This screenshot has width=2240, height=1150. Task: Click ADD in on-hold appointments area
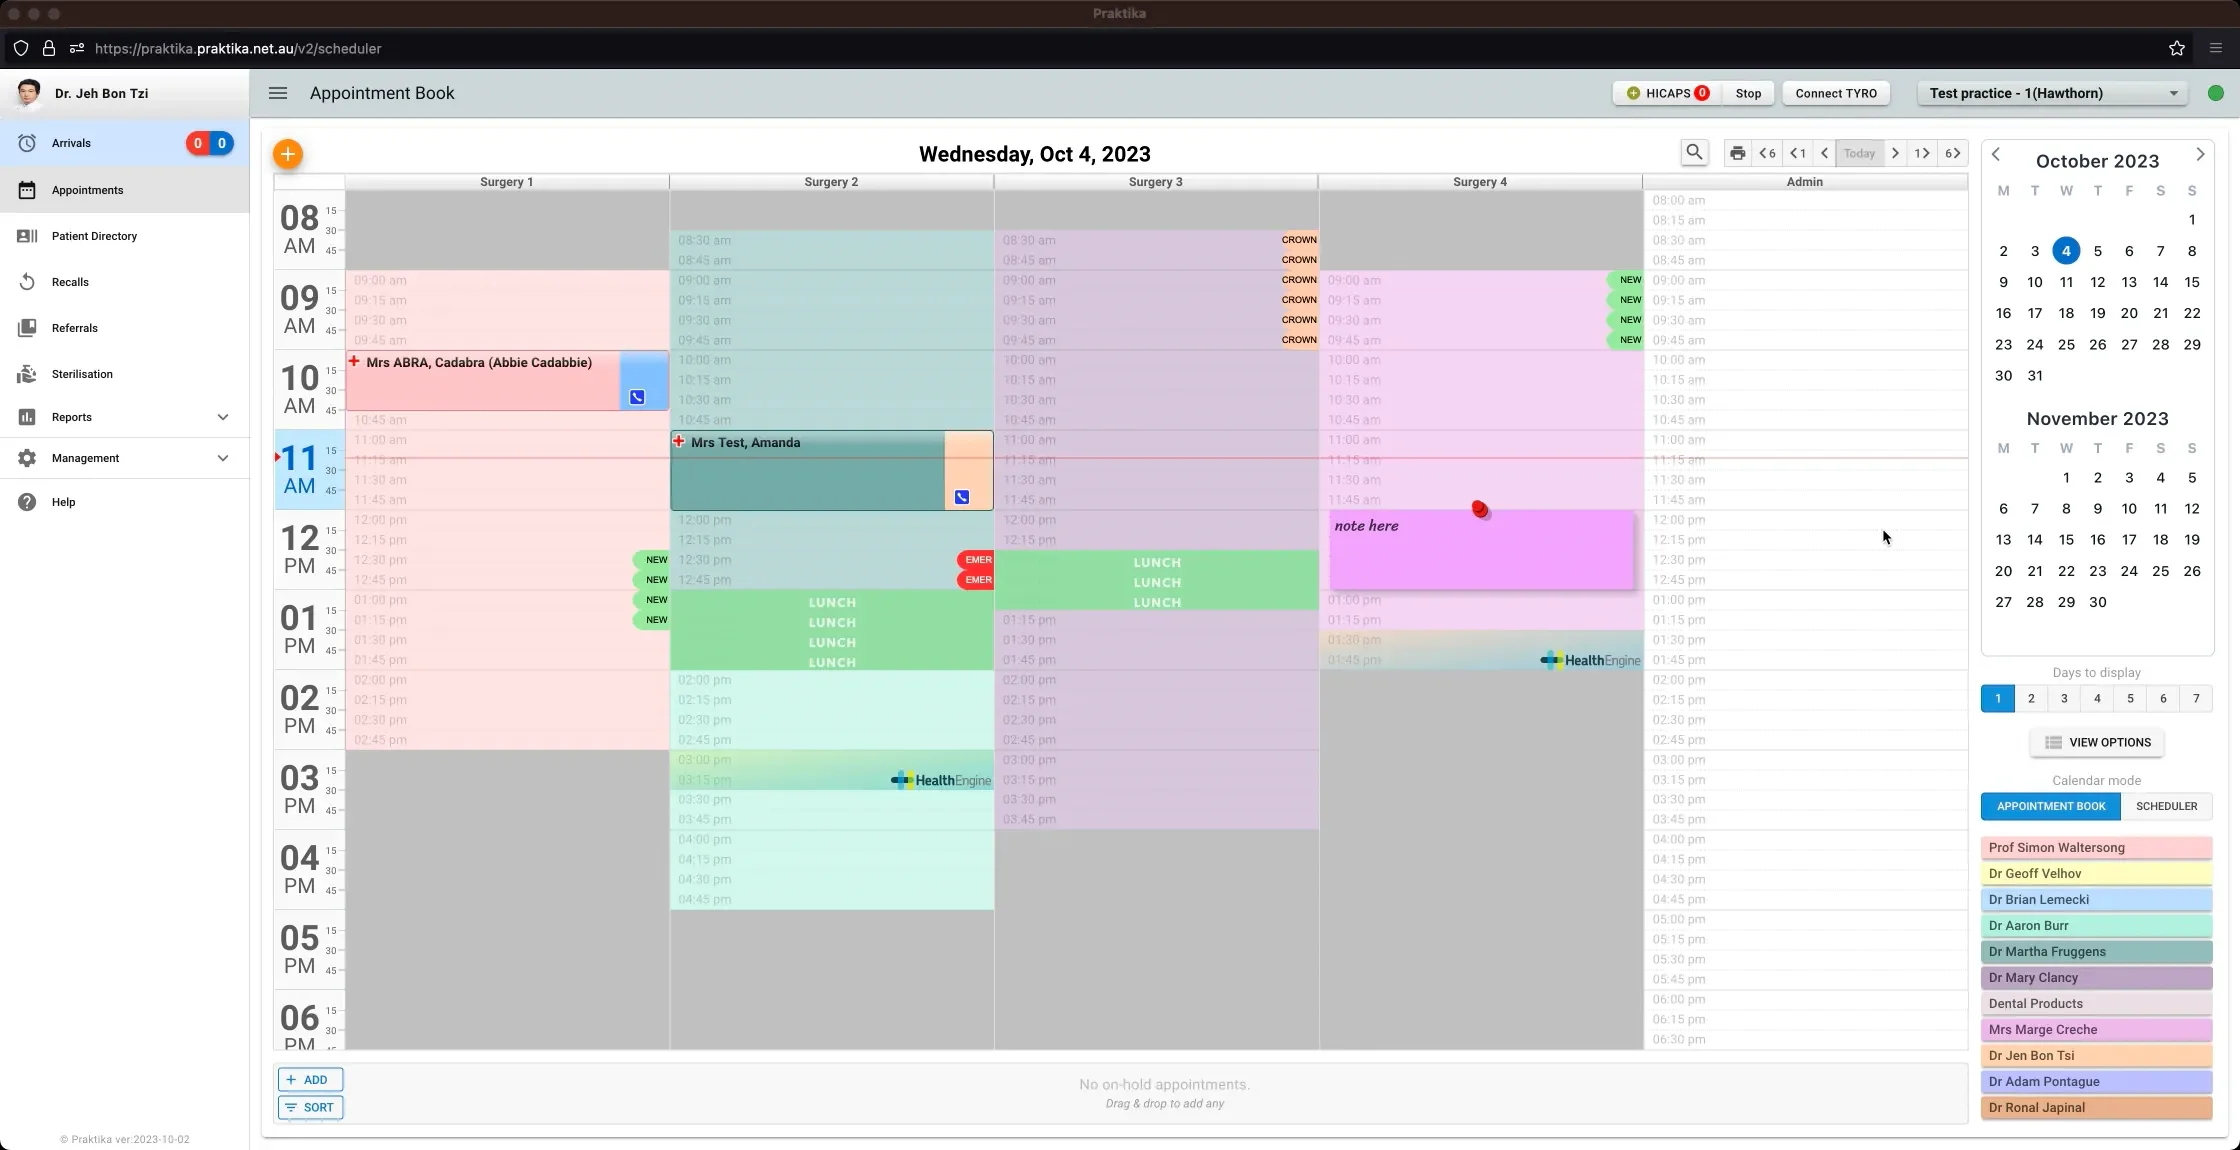310,1080
